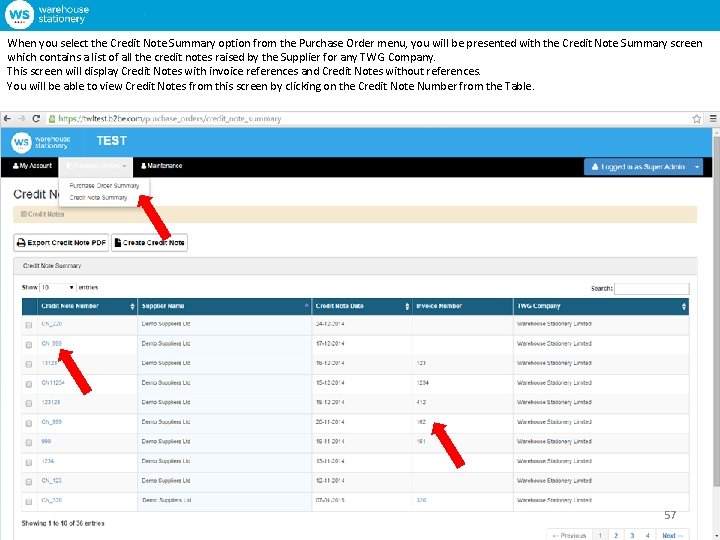This screenshot has width=720, height=540.
Task: Click 'Showing 1 to 10' entries text
Action: 63,523
